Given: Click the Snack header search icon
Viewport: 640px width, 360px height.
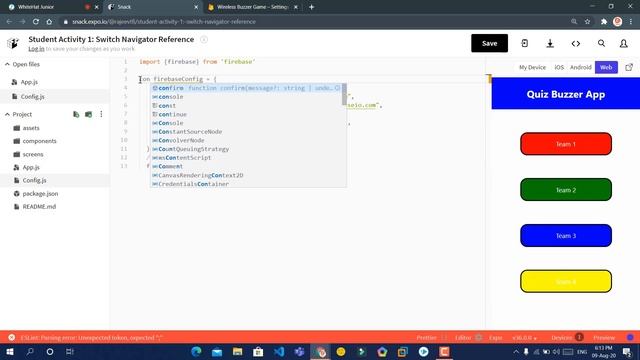Looking at the screenshot, I should point(601,43).
